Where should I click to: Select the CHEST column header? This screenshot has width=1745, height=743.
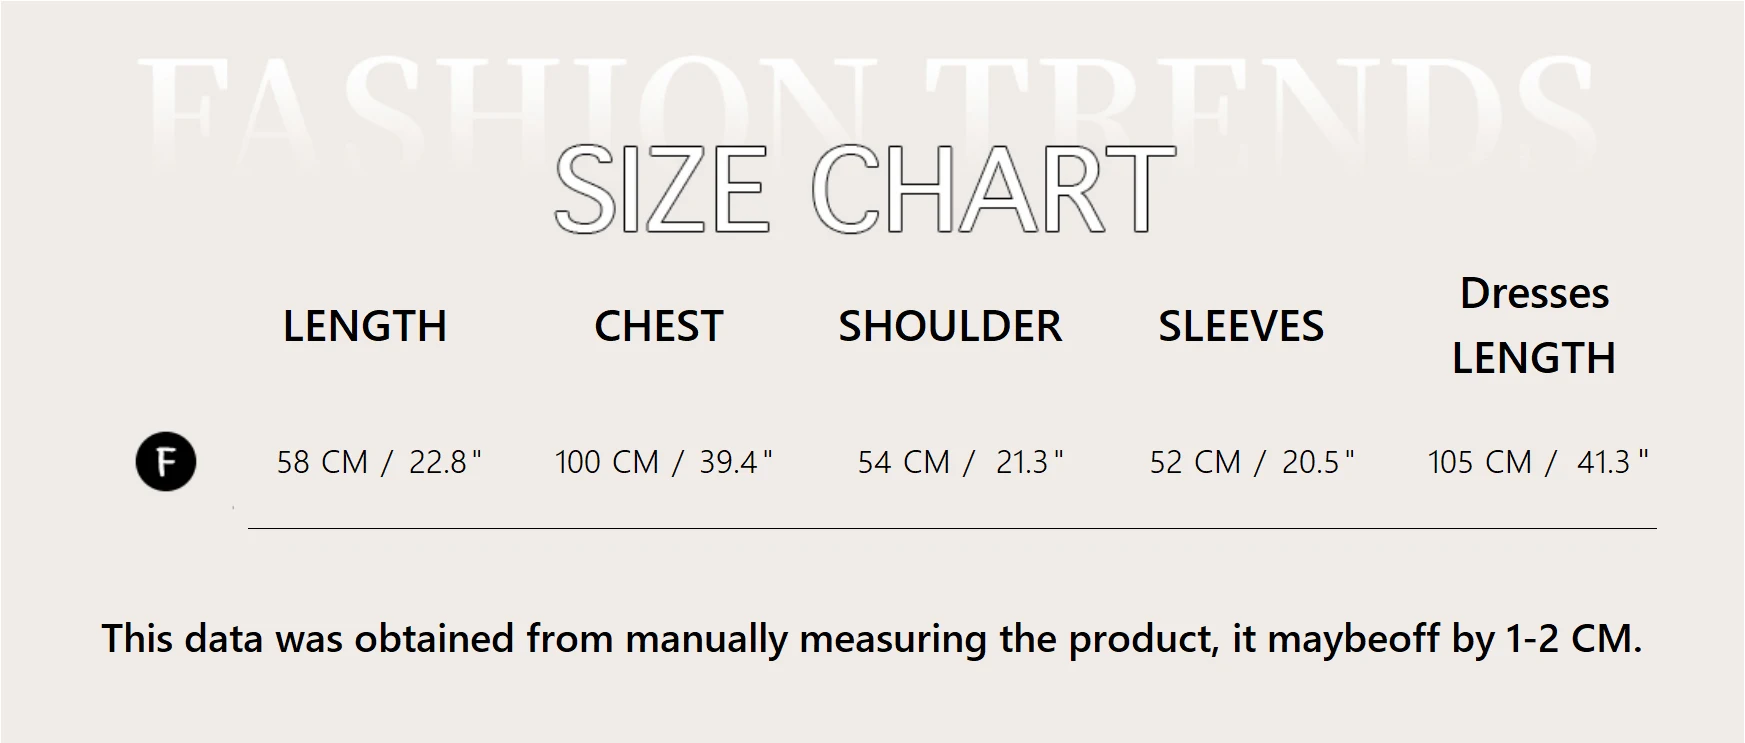(x=658, y=326)
